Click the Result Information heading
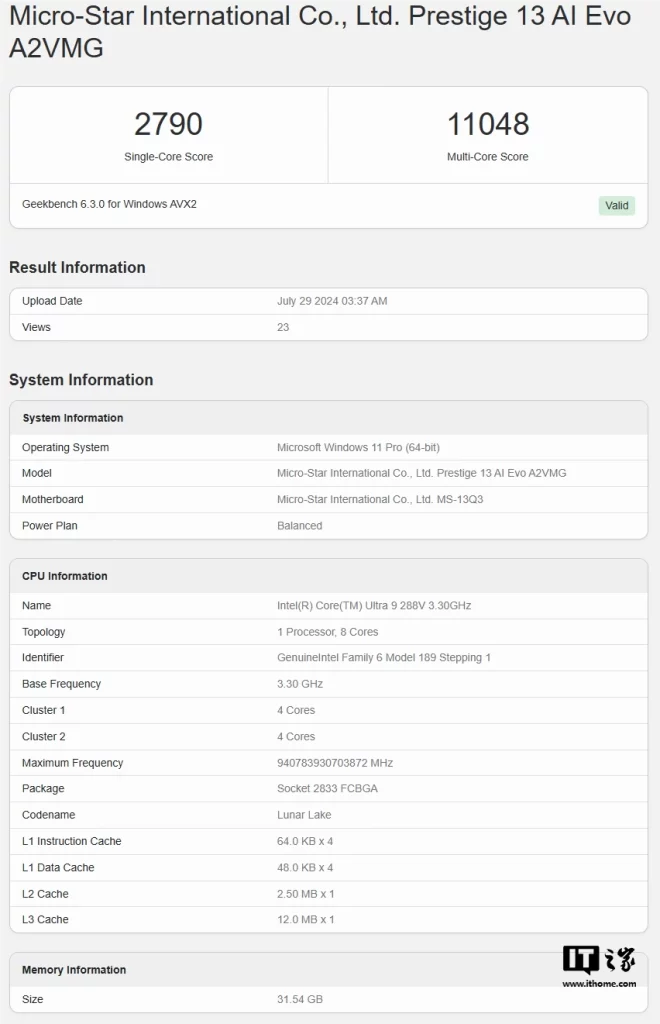 click(x=77, y=267)
